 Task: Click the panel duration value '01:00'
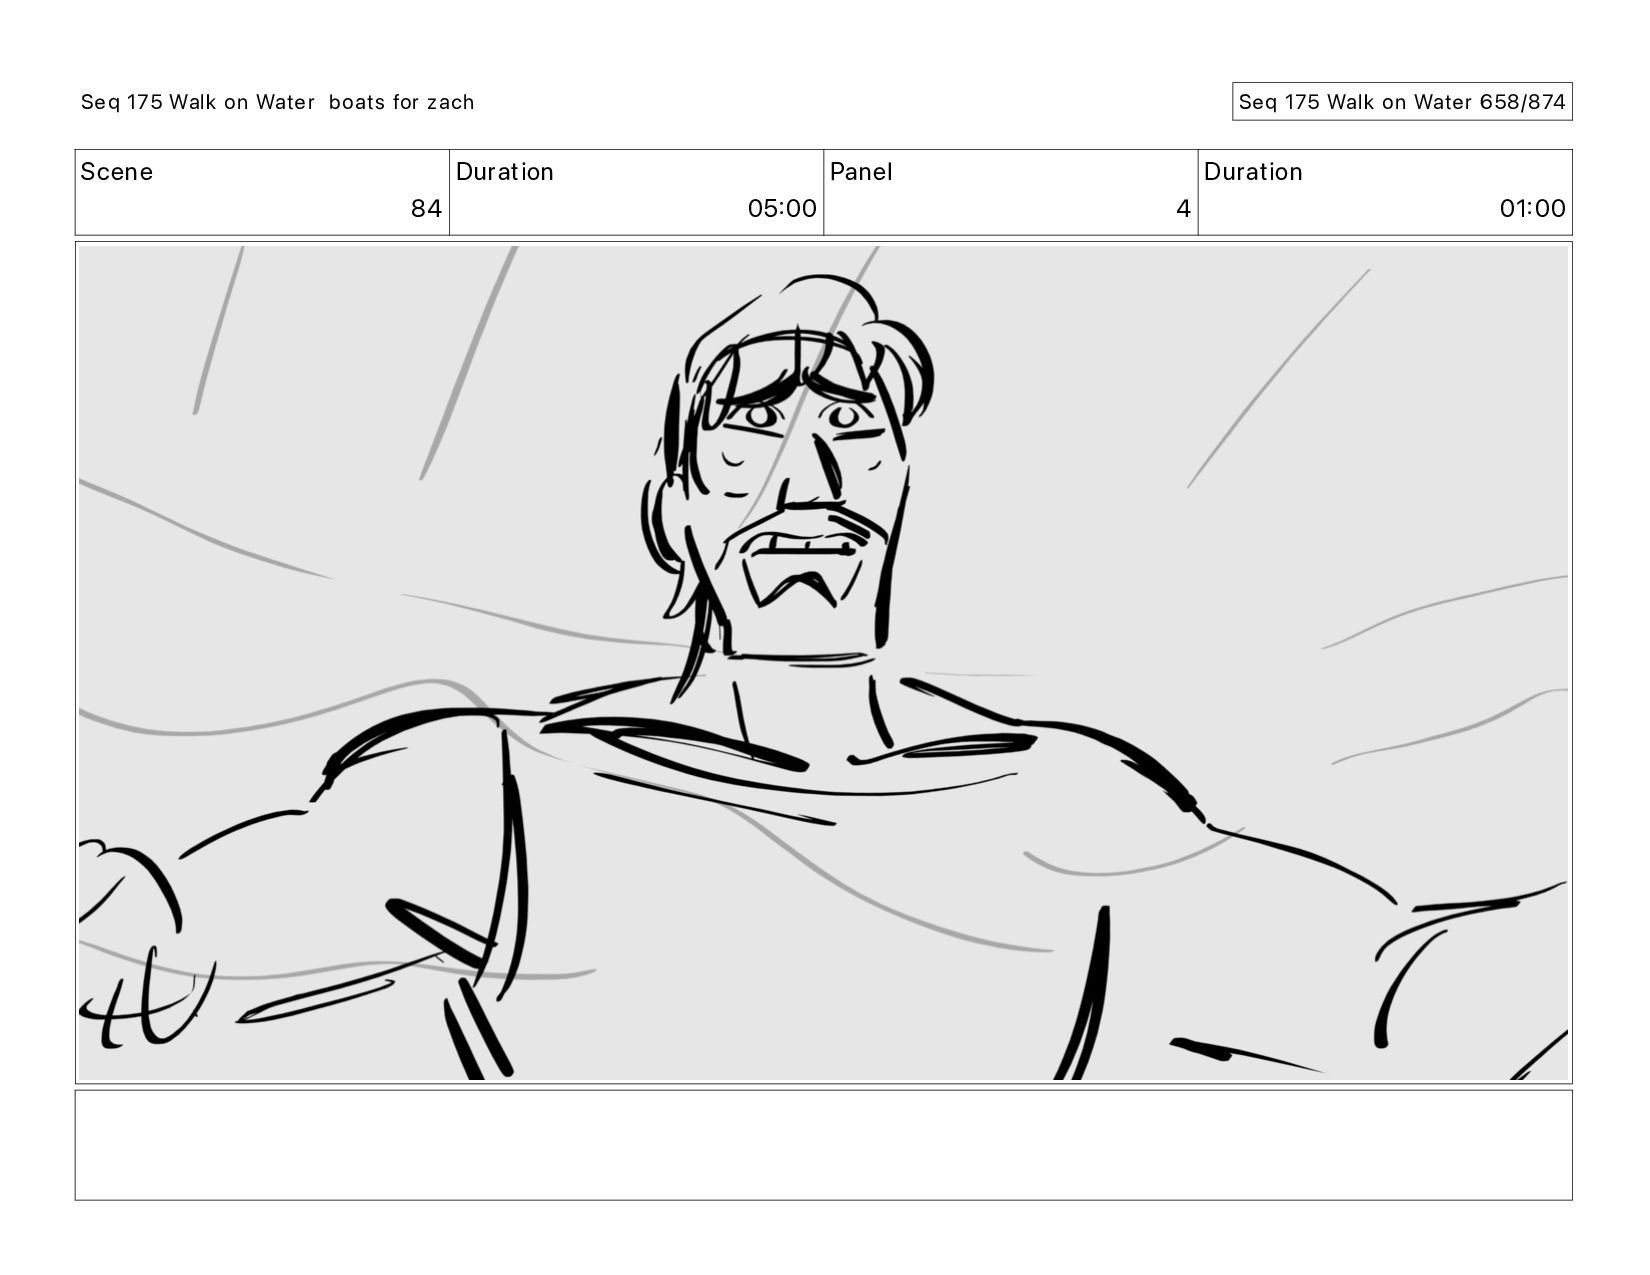point(1532,208)
